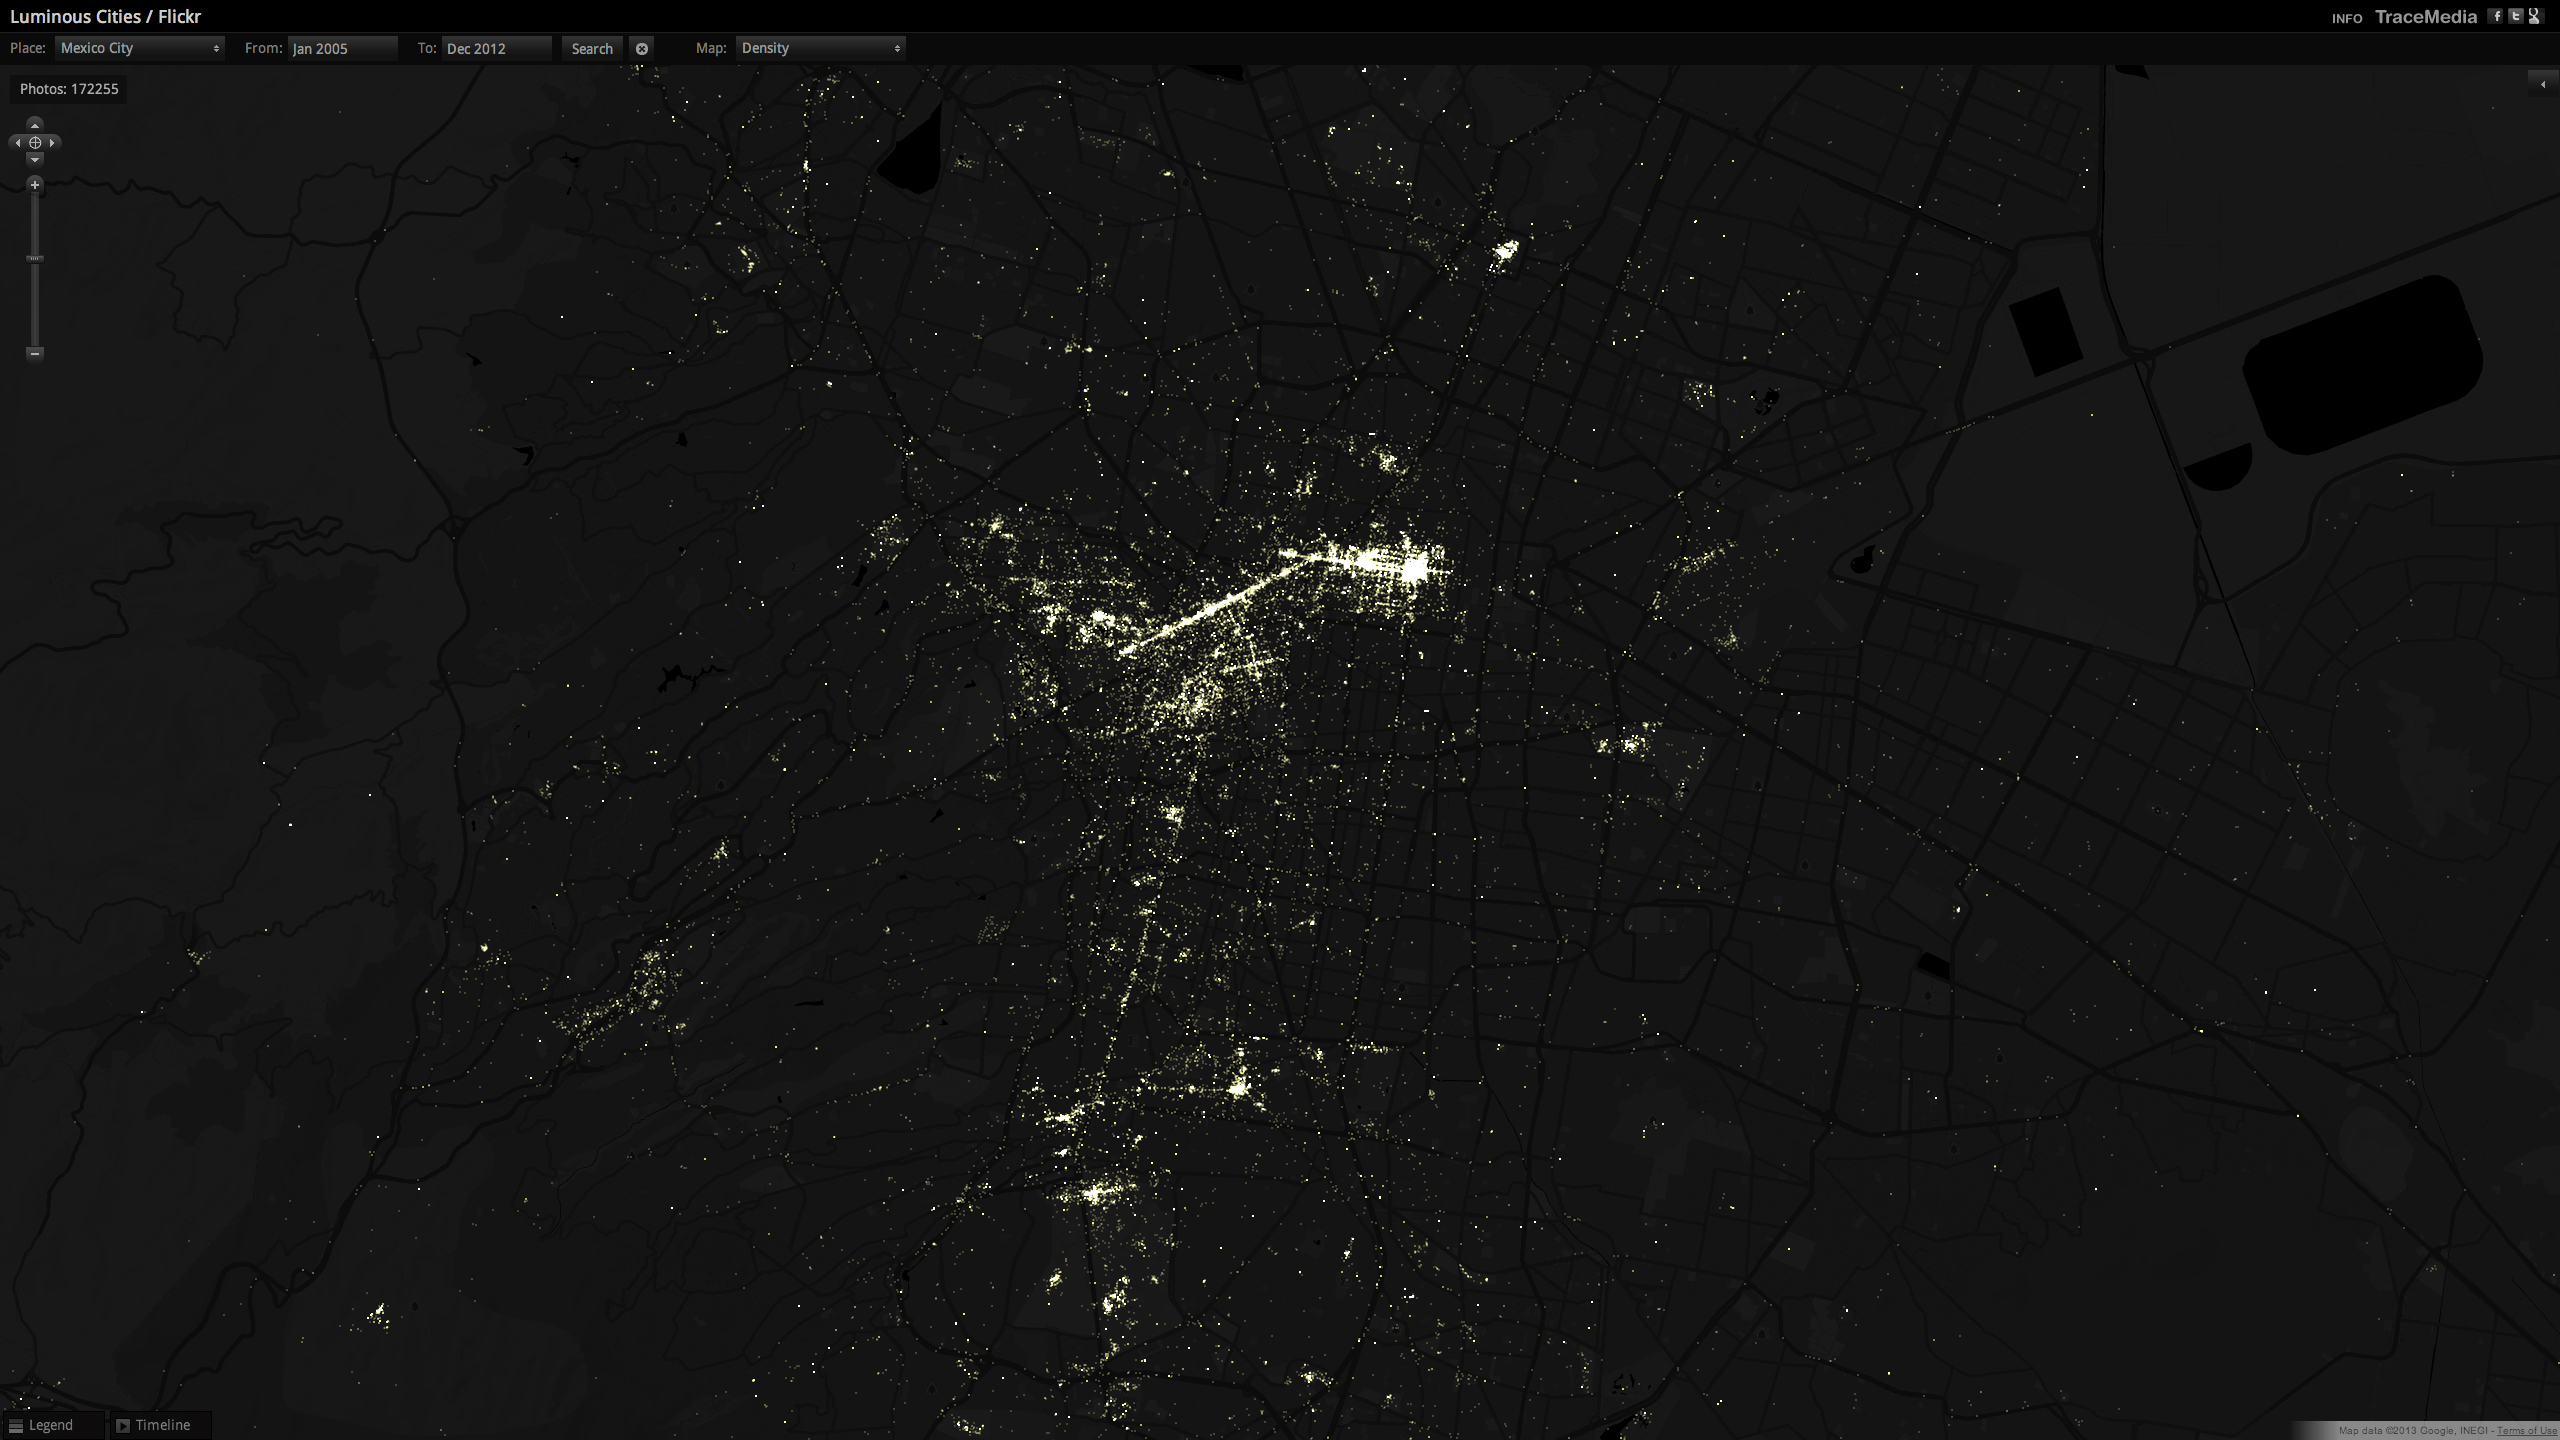Pan the map up with arrow
This screenshot has width=2560, height=1440.
(35, 125)
